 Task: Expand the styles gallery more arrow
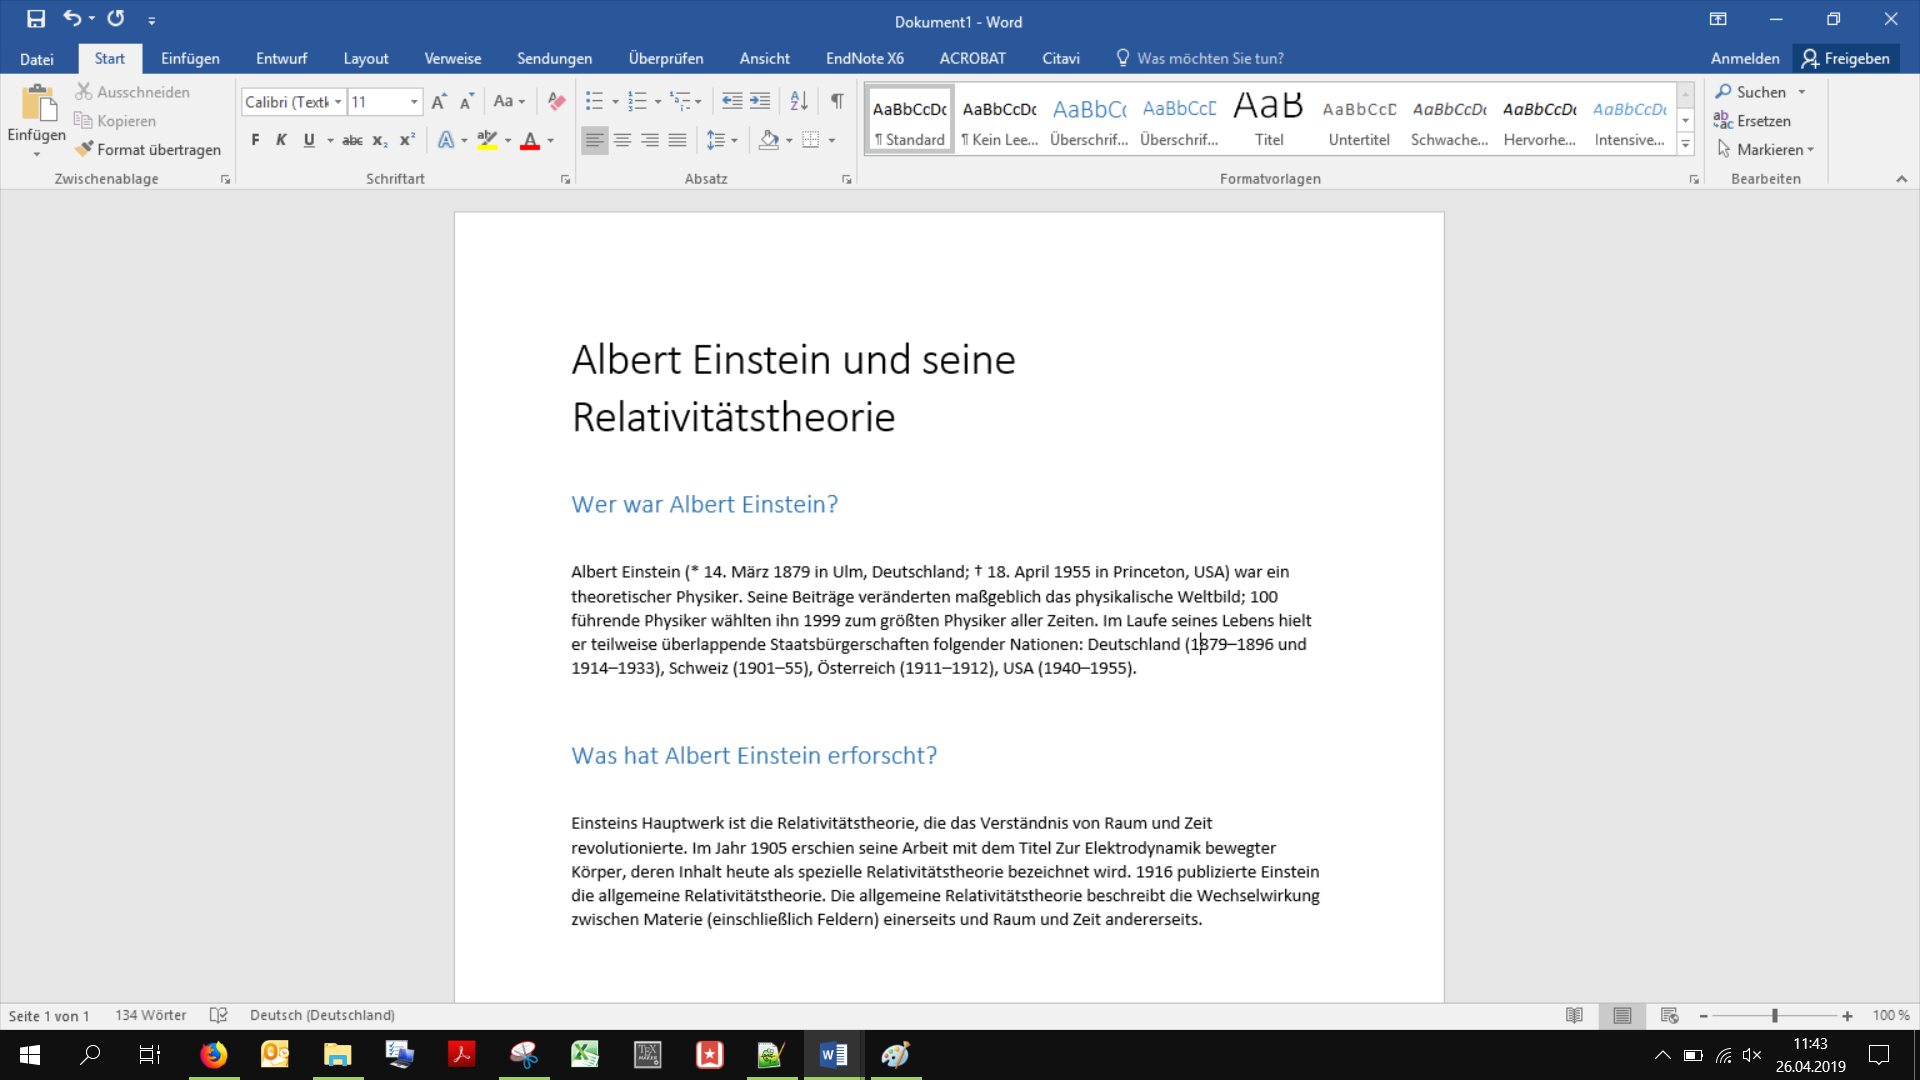coord(1685,144)
